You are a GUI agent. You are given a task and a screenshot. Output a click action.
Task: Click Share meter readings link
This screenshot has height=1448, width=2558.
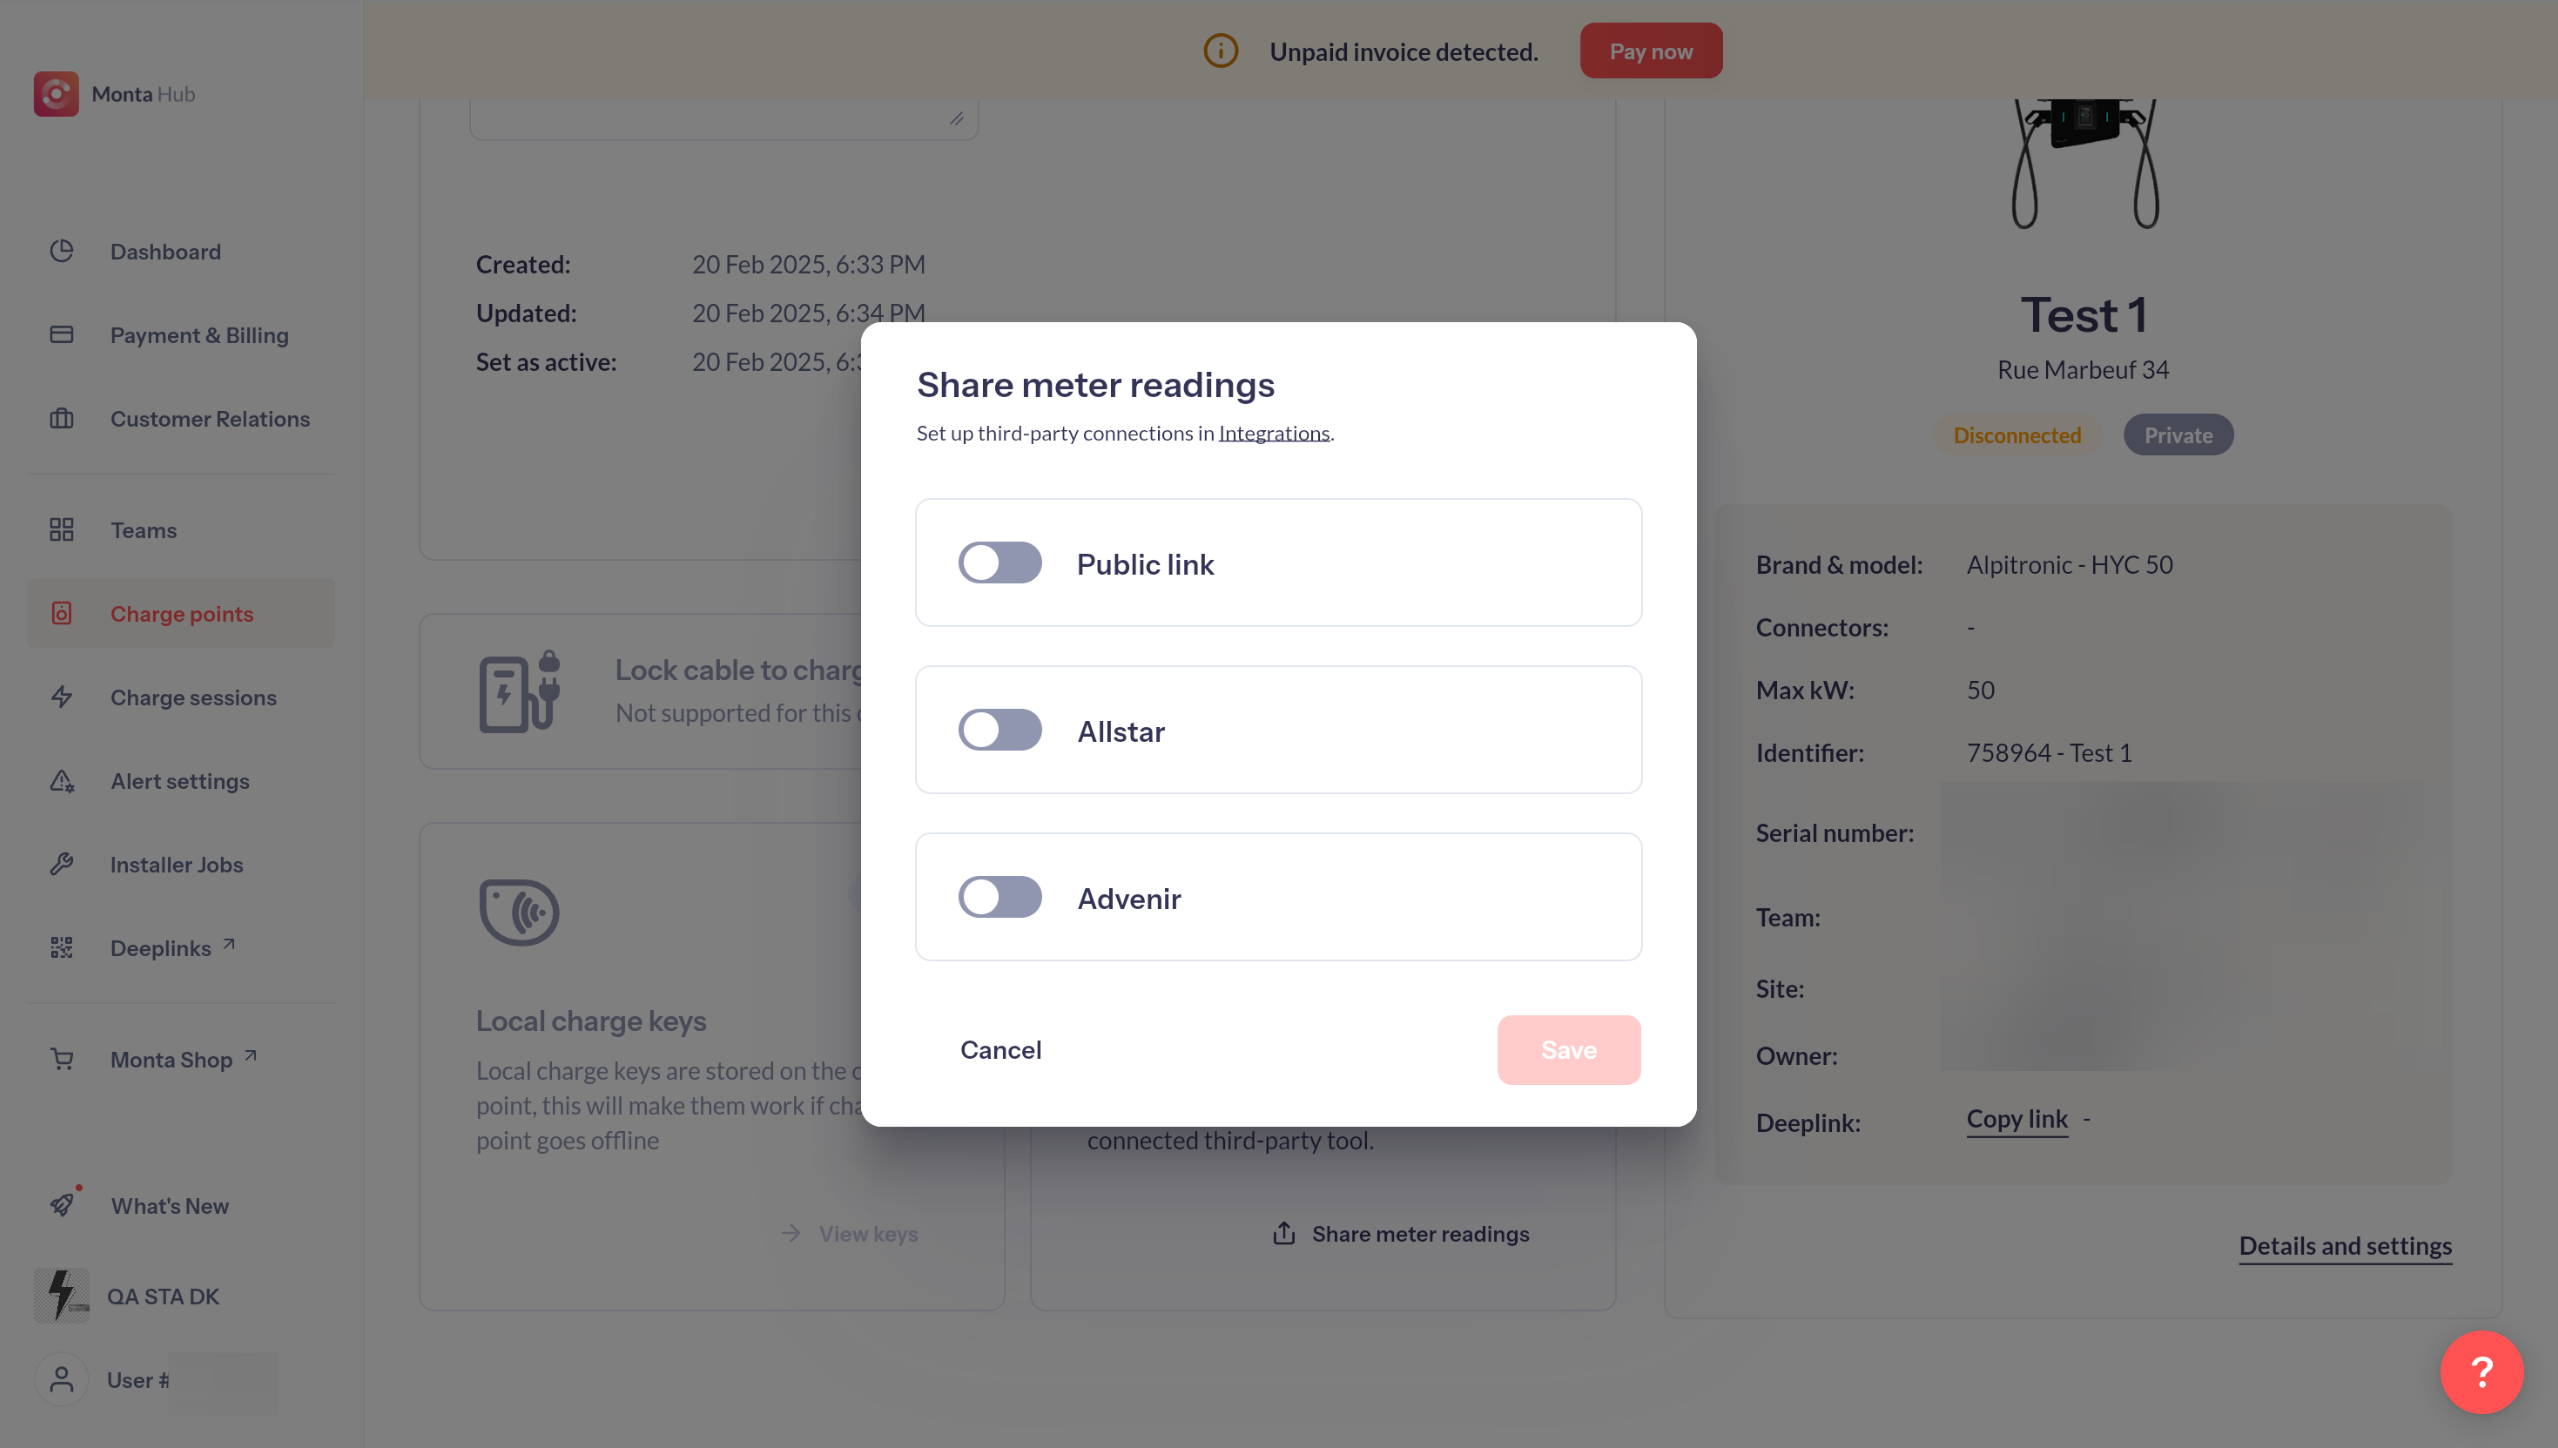[1421, 1234]
